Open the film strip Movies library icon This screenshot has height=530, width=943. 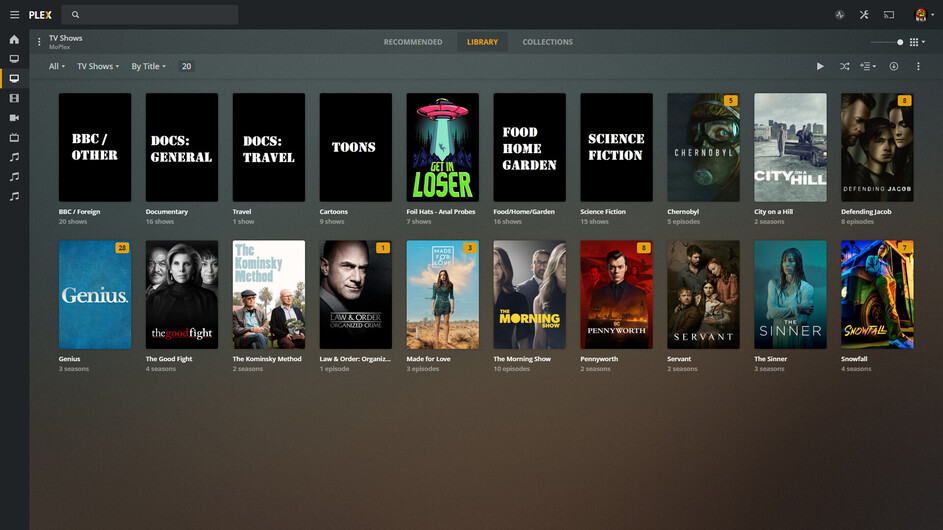pos(14,98)
